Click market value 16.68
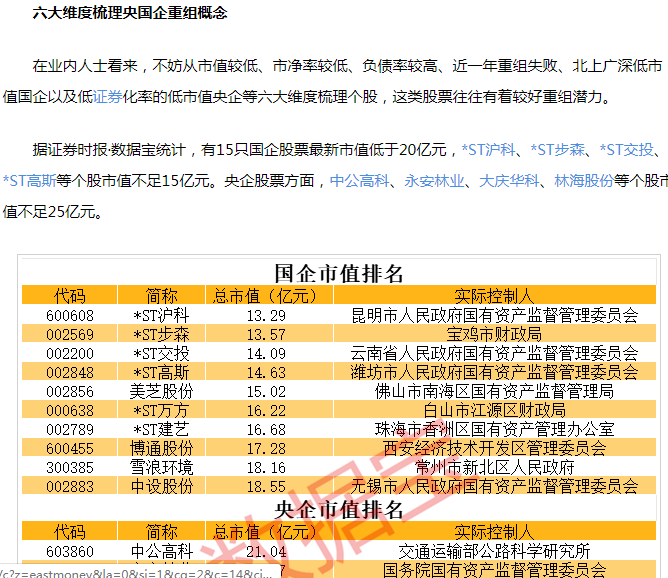 pos(266,429)
